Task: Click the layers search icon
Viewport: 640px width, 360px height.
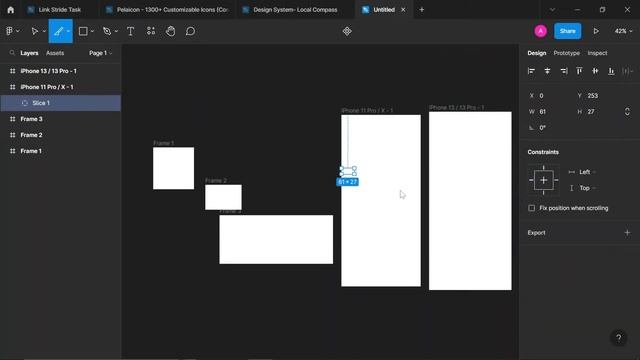Action: (12, 53)
